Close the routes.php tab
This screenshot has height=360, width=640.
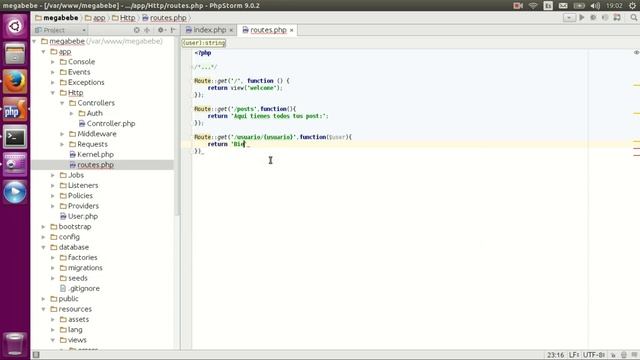tap(291, 30)
